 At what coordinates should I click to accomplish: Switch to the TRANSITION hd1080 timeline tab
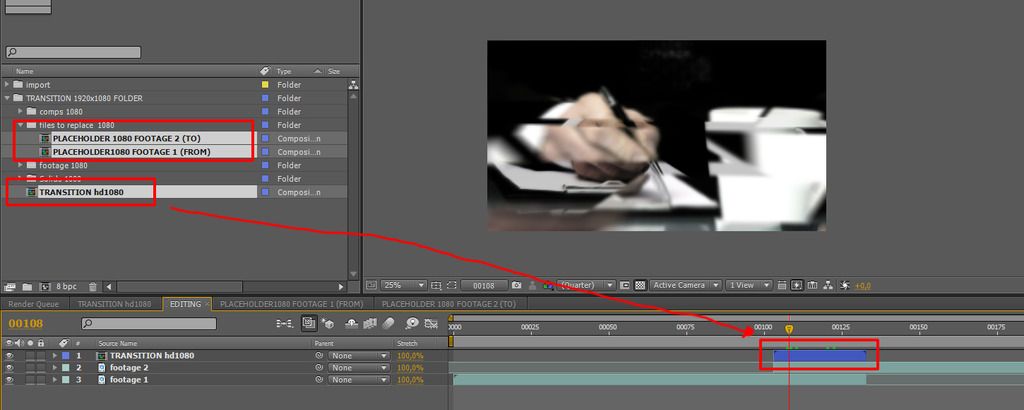113,303
